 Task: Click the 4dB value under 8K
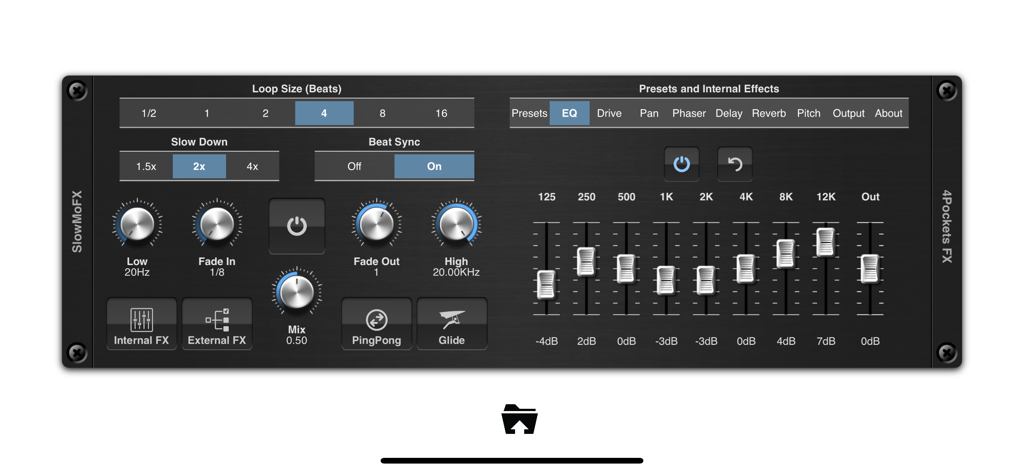(x=786, y=341)
